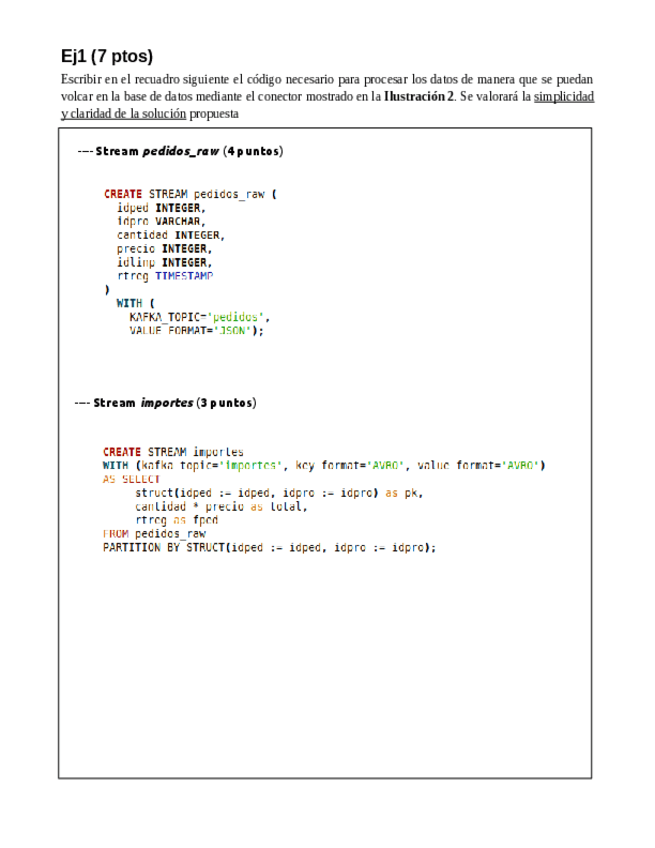Screen dimensions: 655x848
Task: Click the VALUE_FORMAT='JSON' line
Action: (x=196, y=330)
